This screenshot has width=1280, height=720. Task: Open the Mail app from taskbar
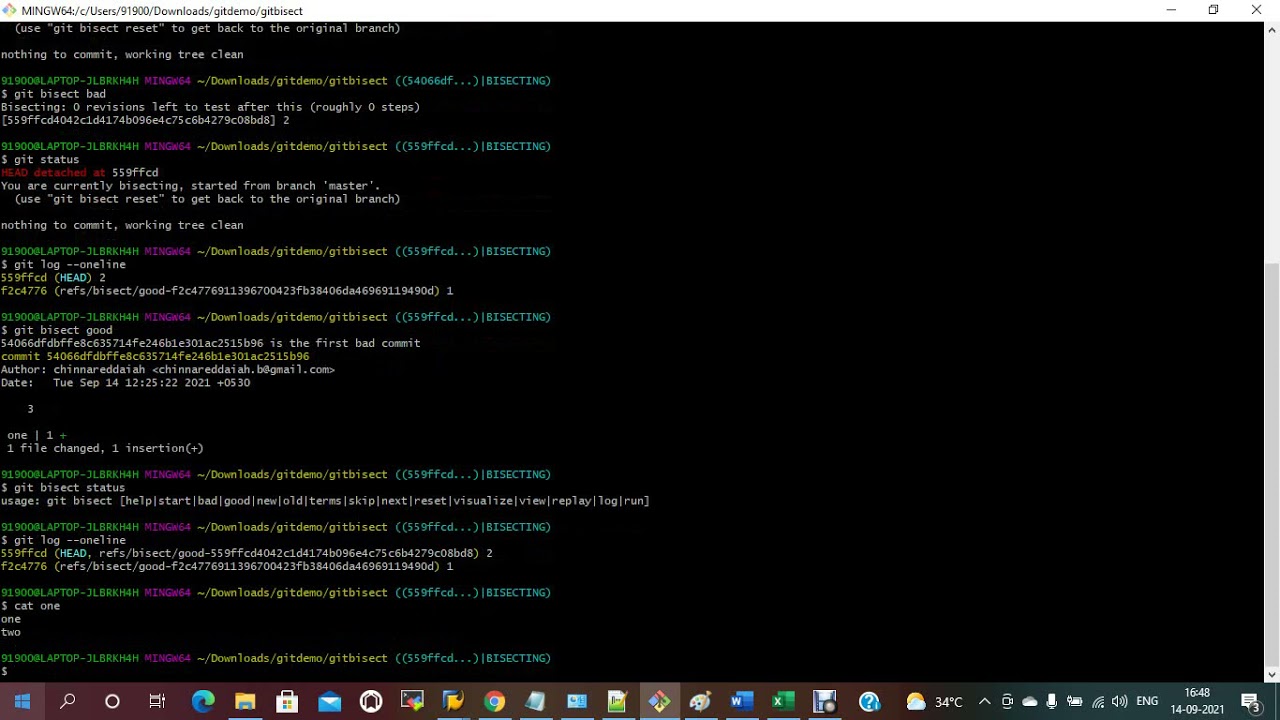pos(329,701)
